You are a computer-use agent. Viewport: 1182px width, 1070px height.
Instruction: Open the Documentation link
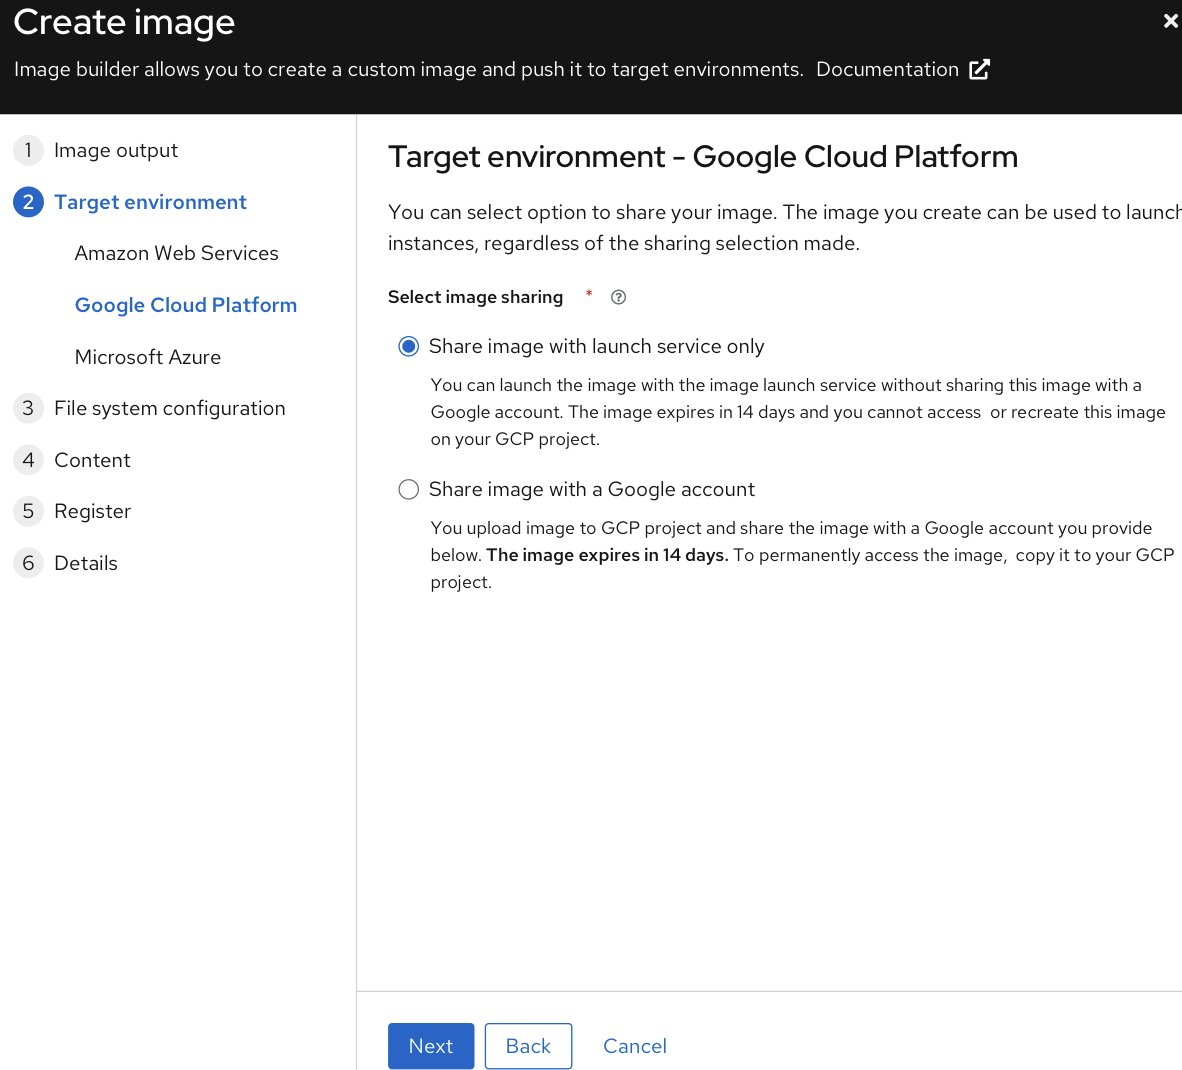(887, 69)
